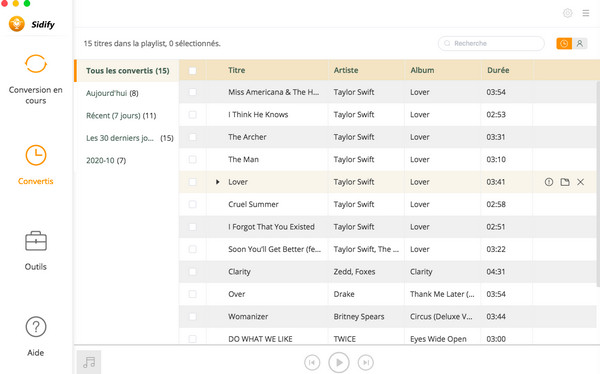Select the 2020-10 (7) filter
Image resolution: width=600 pixels, height=374 pixels.
(x=106, y=160)
